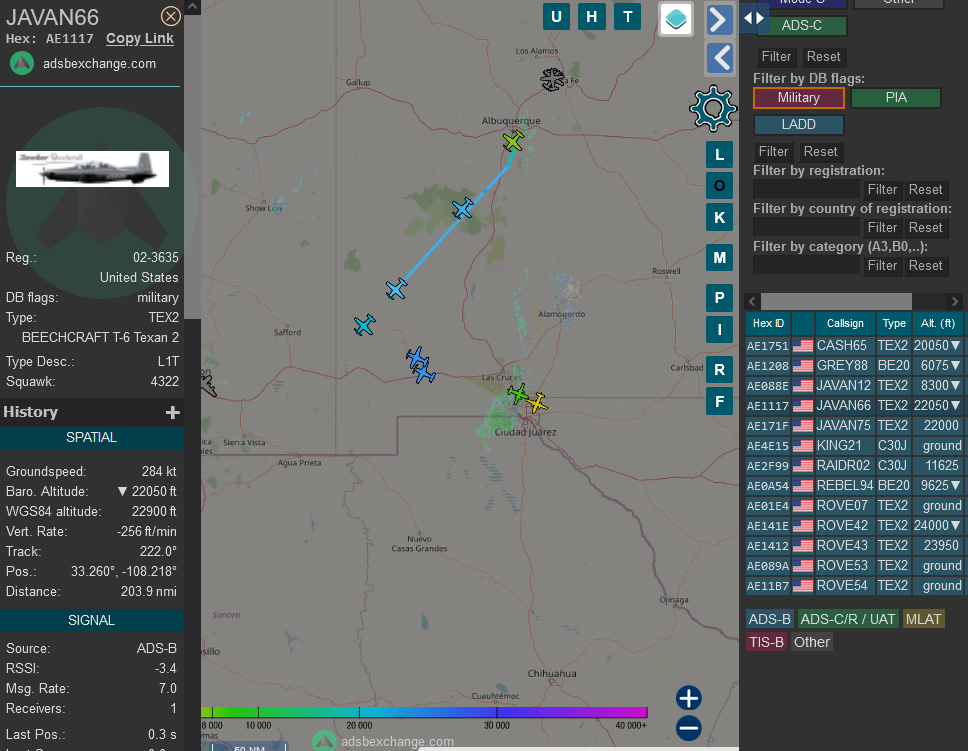Enable the LADD DB flag filter
This screenshot has height=751, width=968.
798,124
